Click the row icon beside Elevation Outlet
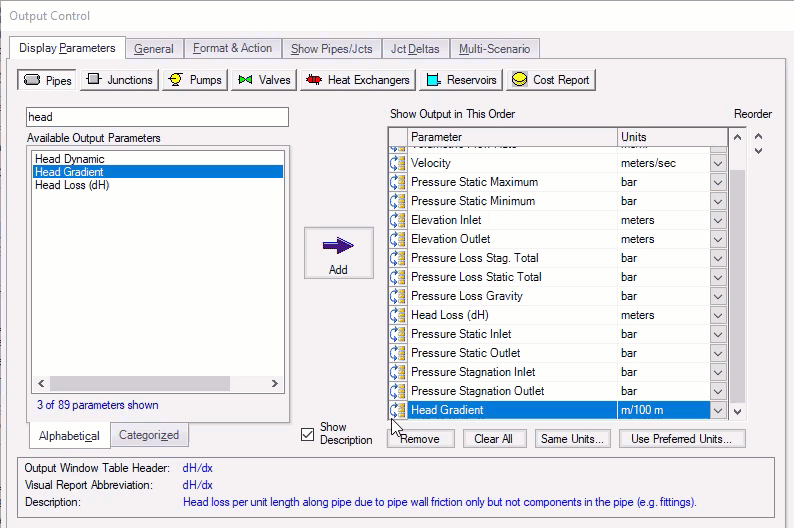794x528 pixels. [398, 239]
